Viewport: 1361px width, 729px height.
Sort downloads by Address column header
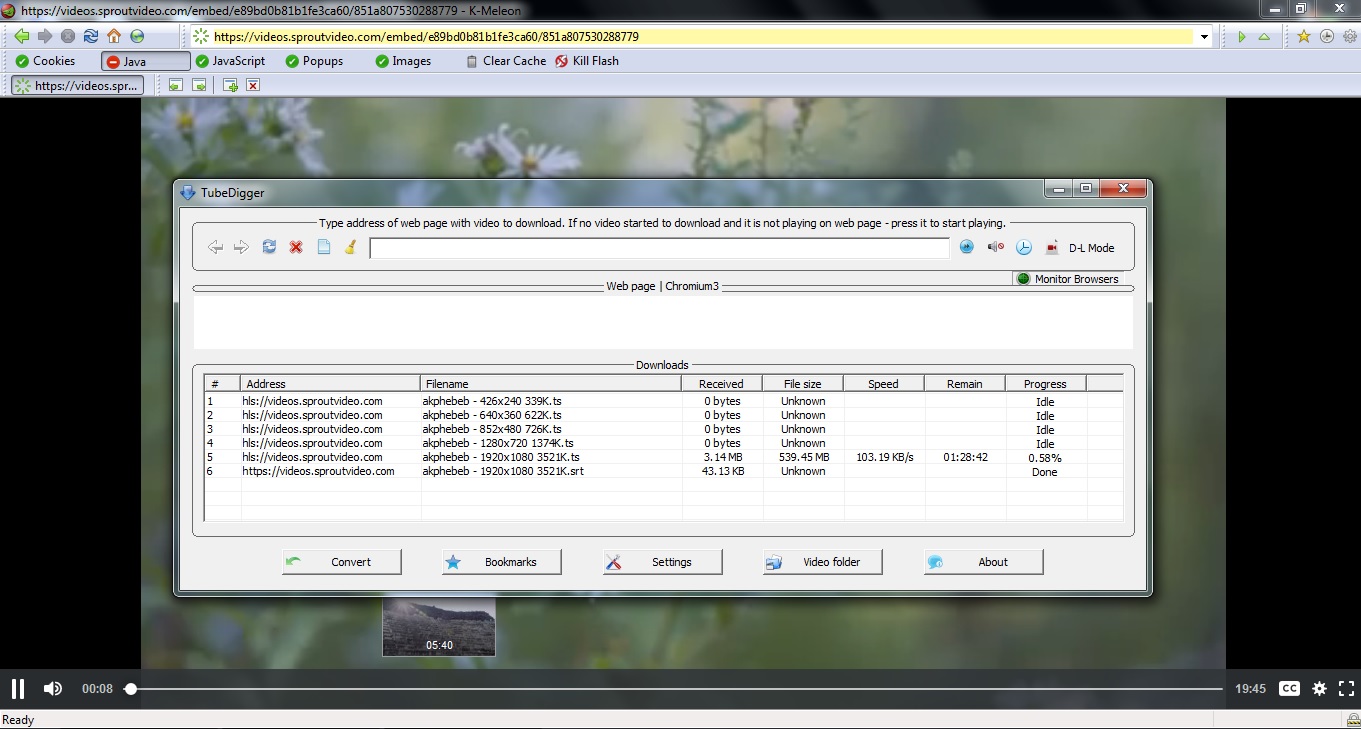330,384
